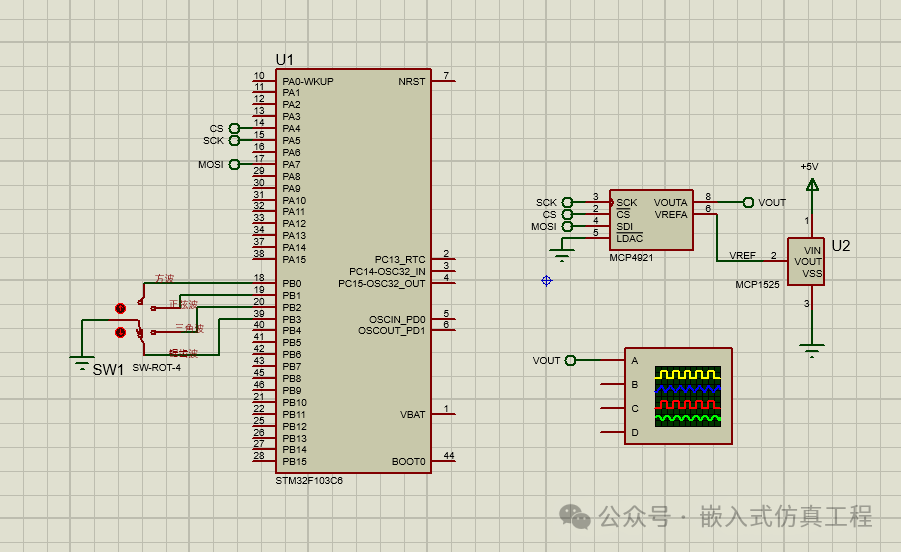901x552 pixels.
Task: Click the PB15 pin label
Action: (x=294, y=462)
